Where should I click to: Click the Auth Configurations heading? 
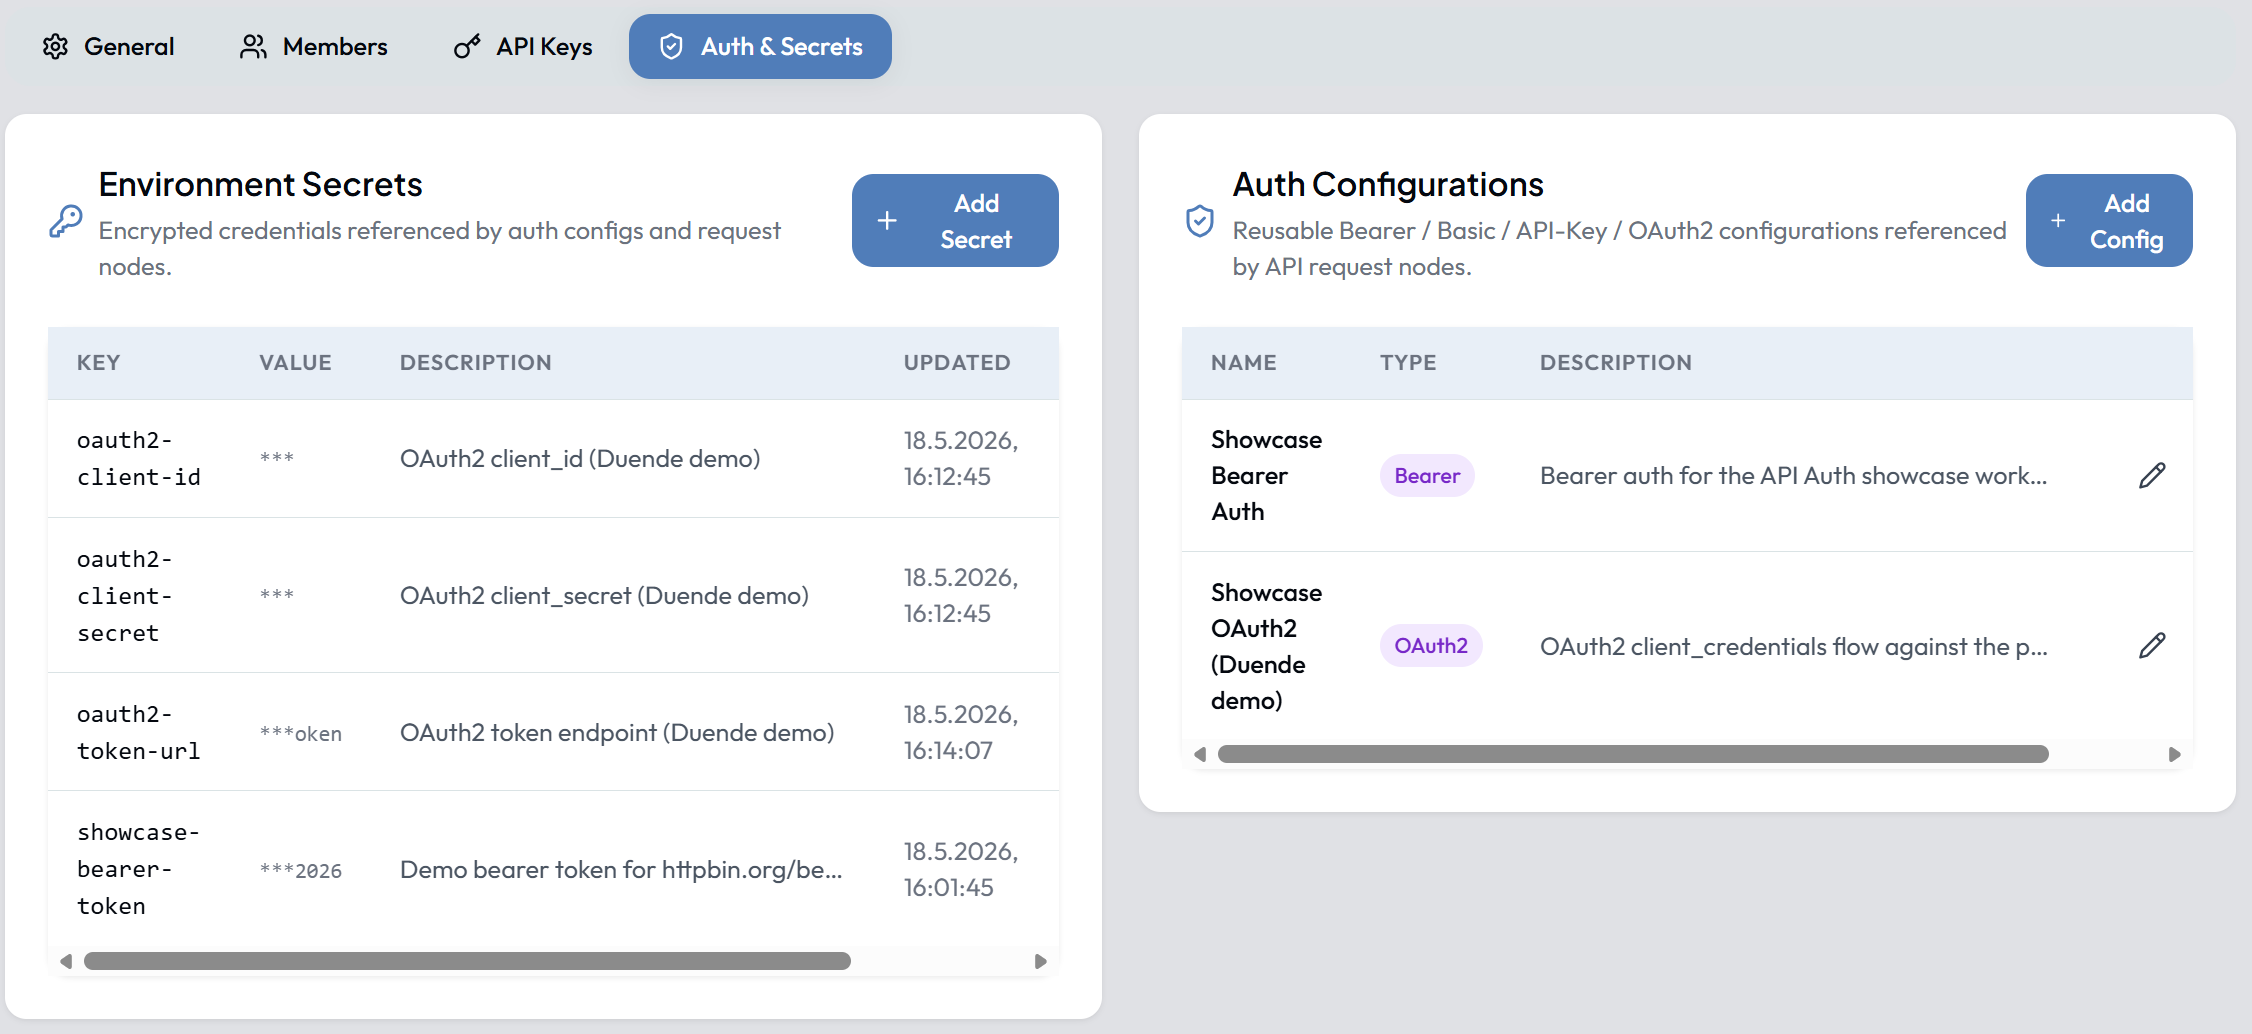click(1388, 185)
